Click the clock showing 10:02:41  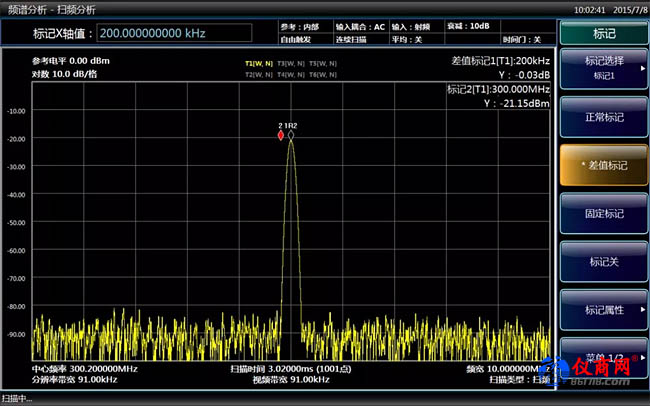click(589, 10)
